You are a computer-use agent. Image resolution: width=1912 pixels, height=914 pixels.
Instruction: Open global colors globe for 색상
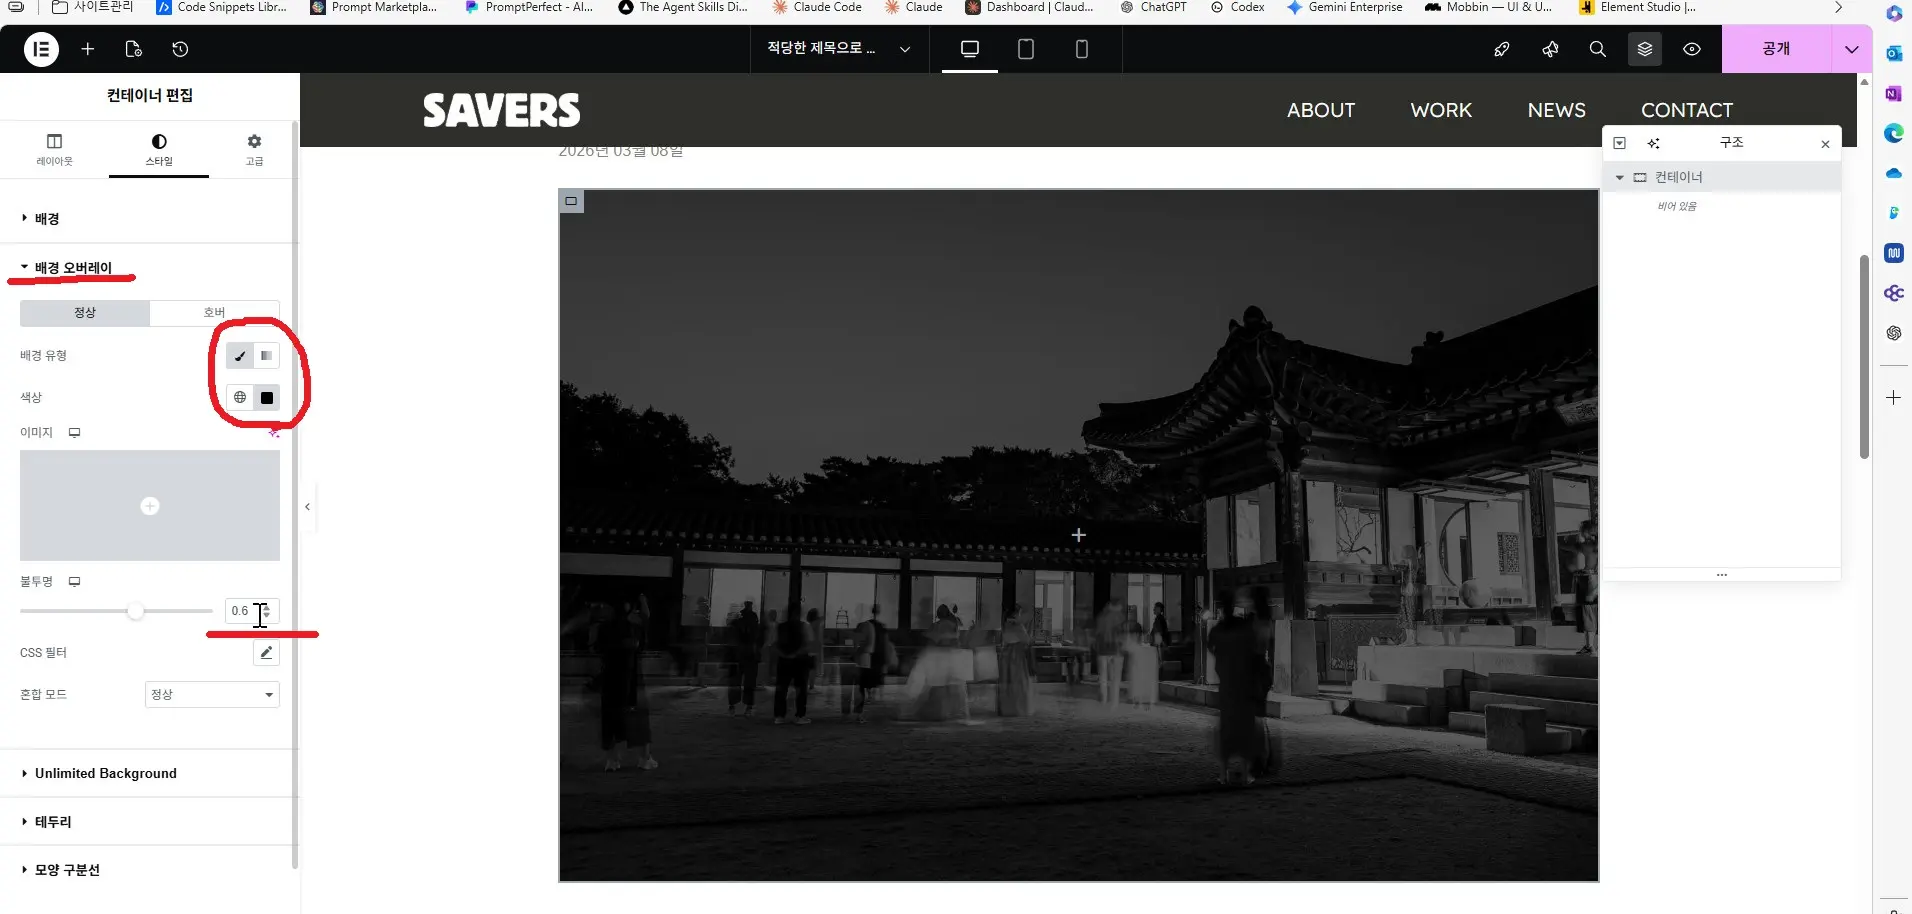click(240, 398)
